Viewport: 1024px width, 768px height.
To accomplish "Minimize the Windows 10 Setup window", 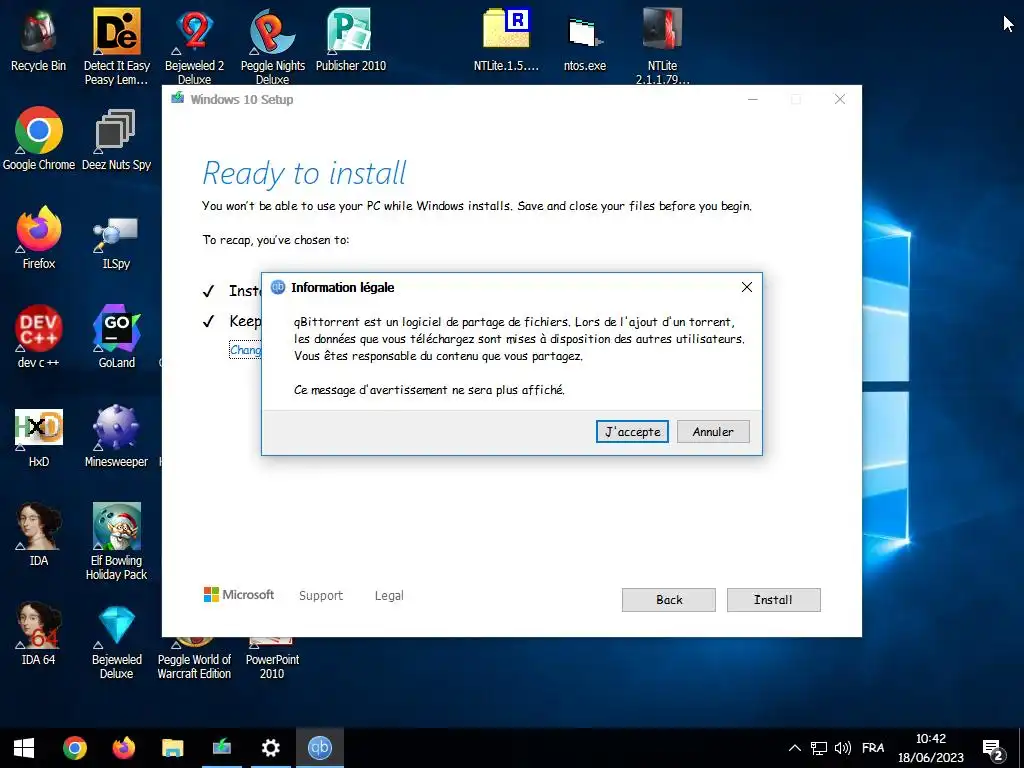I will pos(752,99).
